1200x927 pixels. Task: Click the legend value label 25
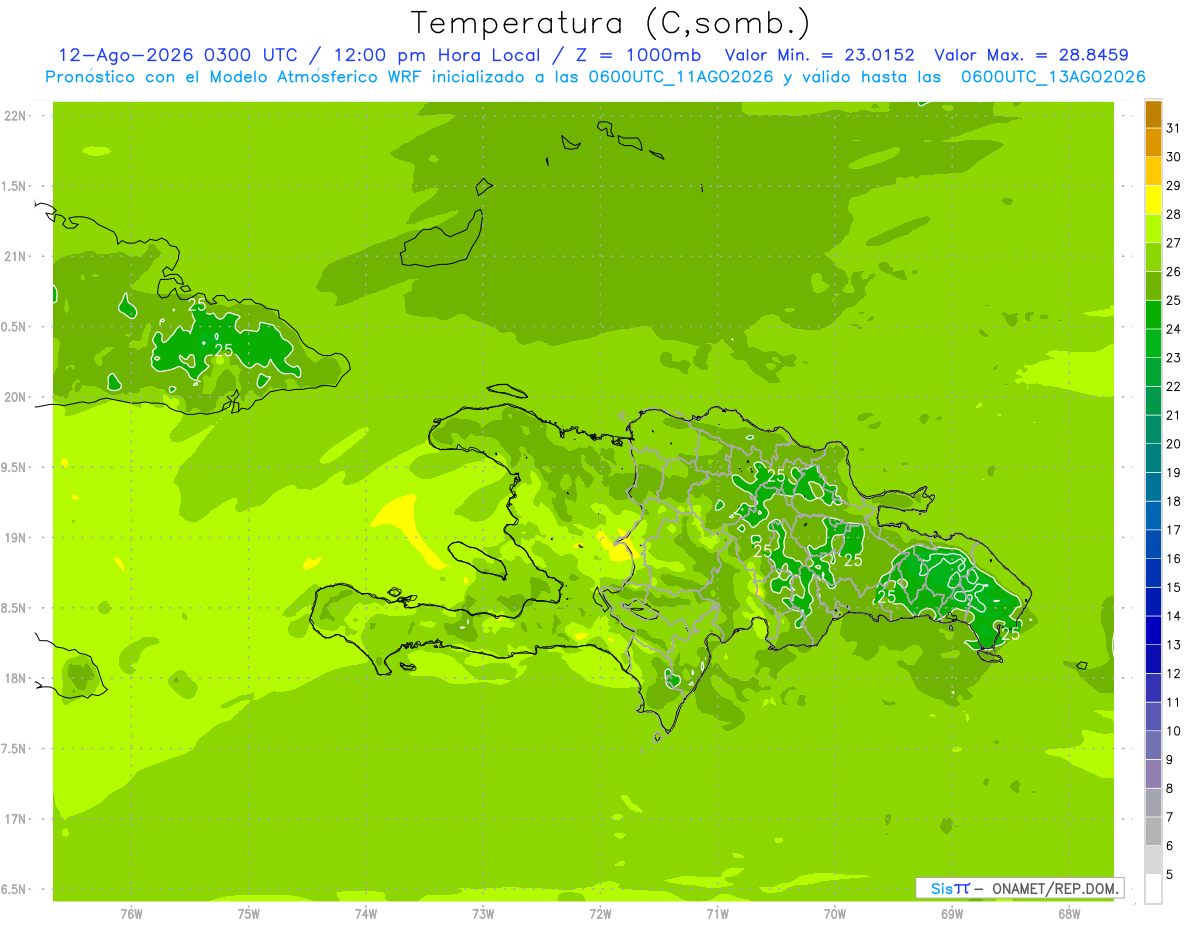pos(1174,300)
